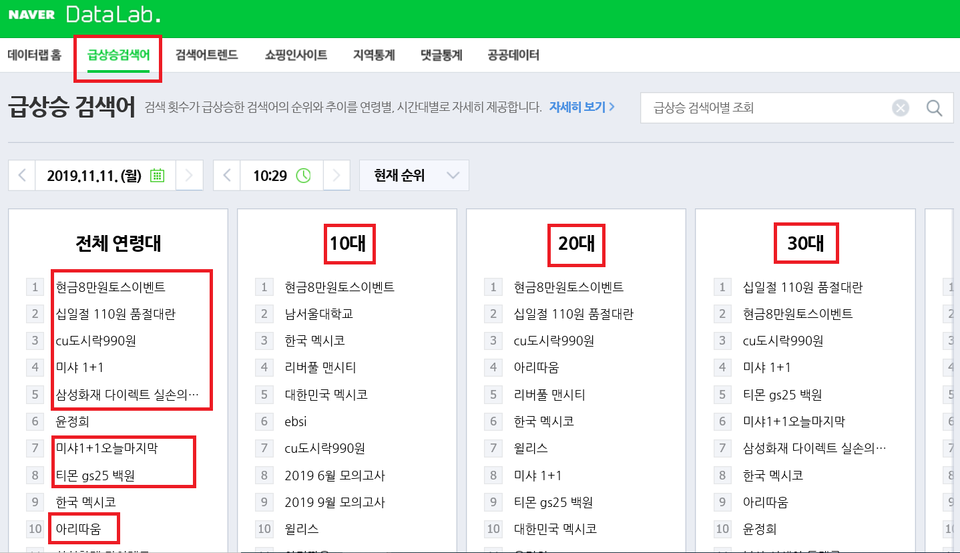Open 2019 9월 모의고사 in 10대 list
Image resolution: width=960 pixels, height=553 pixels.
pos(334,502)
